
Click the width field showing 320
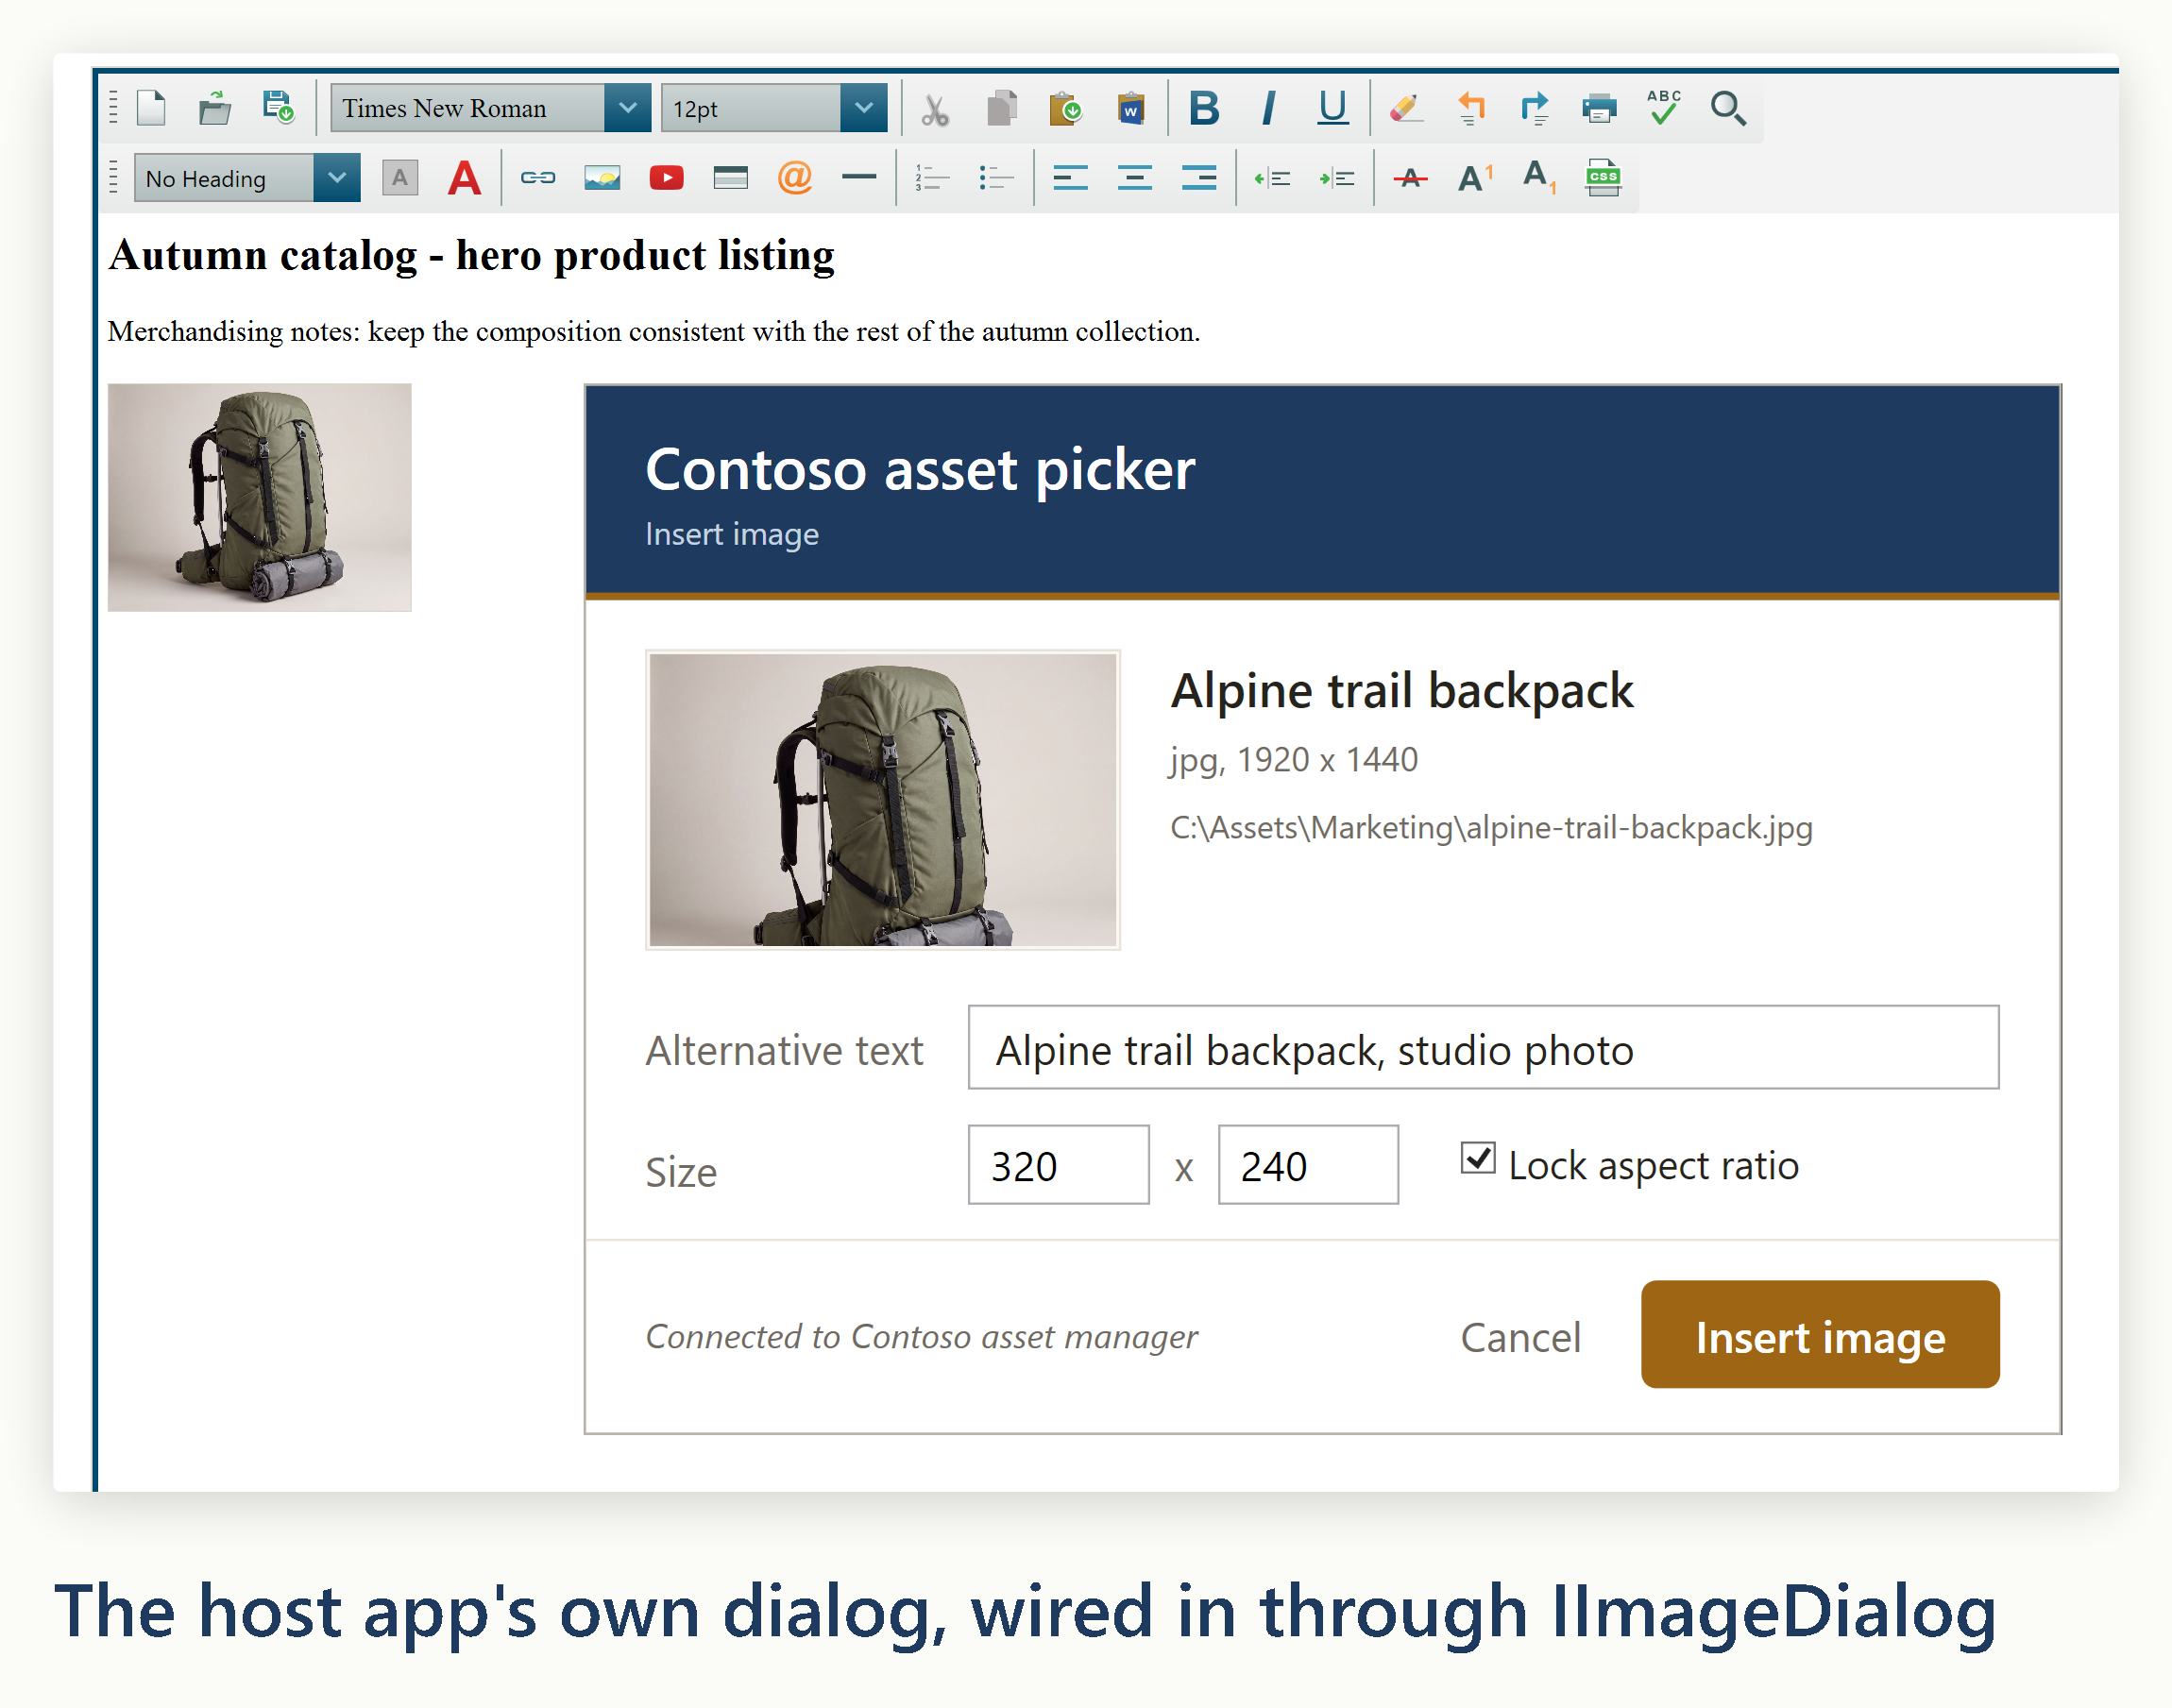point(1058,1165)
